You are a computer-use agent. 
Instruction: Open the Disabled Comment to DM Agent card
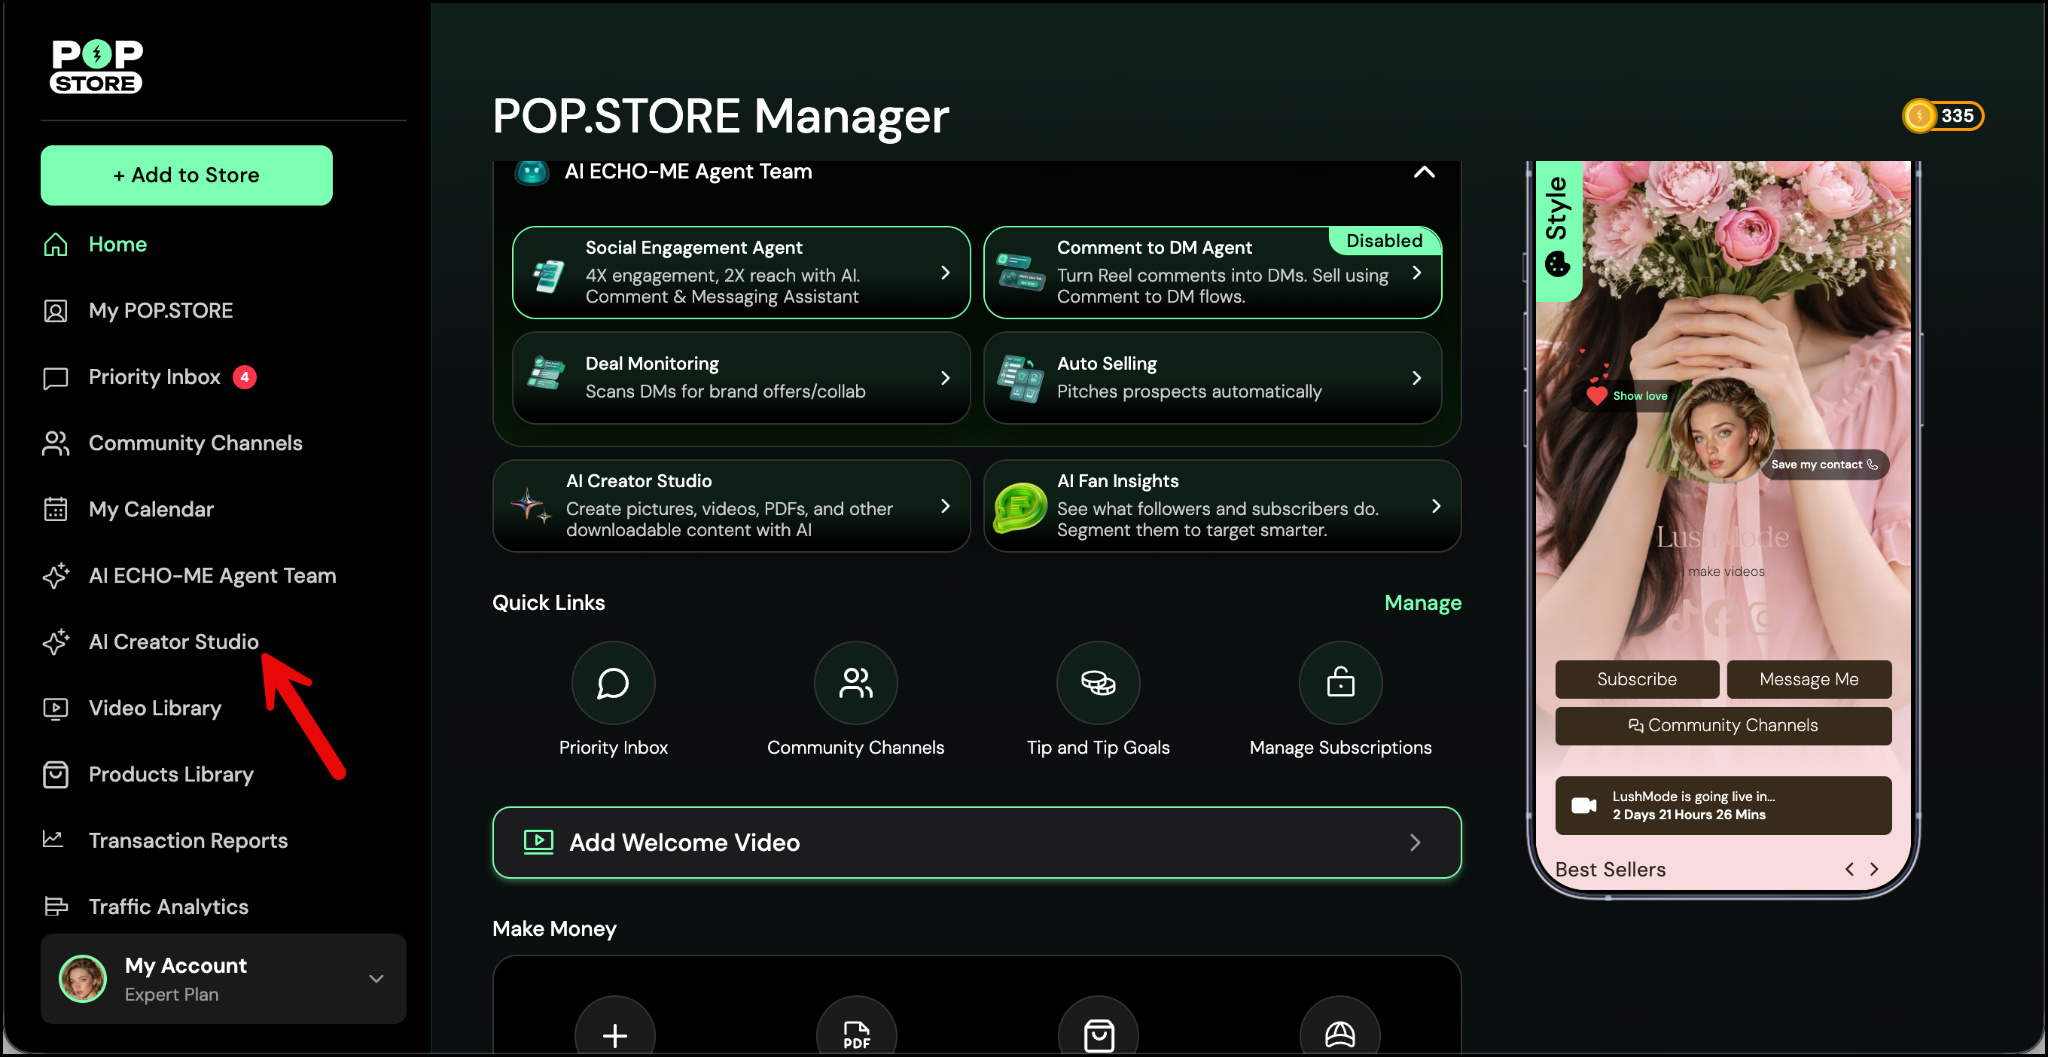1212,273
